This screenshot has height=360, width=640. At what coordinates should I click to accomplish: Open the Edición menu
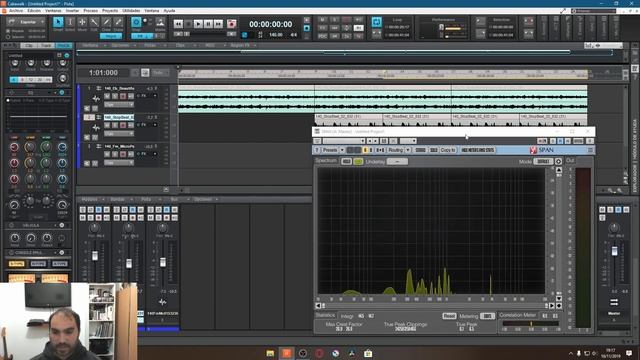click(34, 11)
